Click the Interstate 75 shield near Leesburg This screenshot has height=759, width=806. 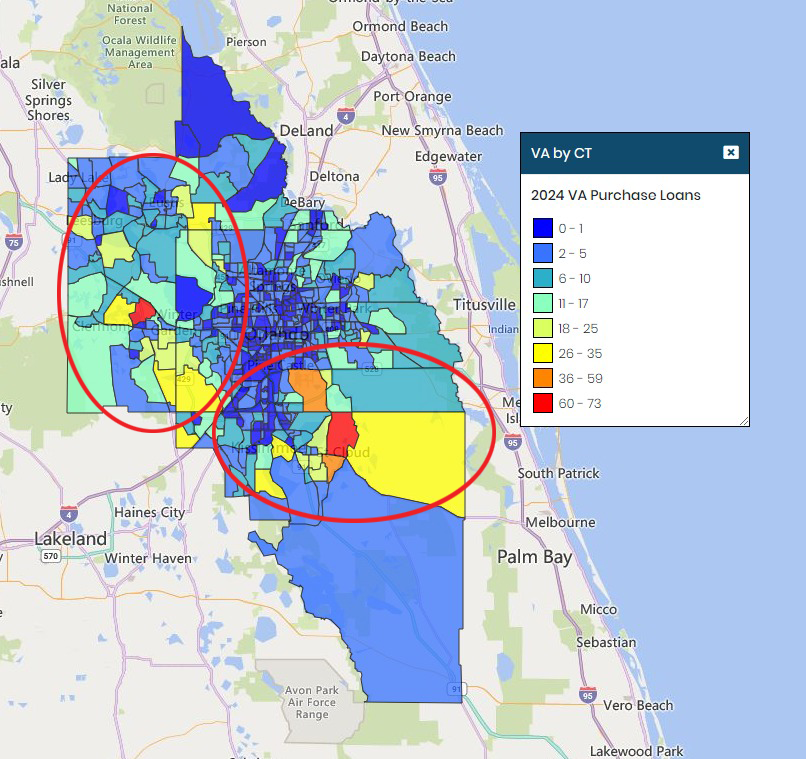click(14, 242)
